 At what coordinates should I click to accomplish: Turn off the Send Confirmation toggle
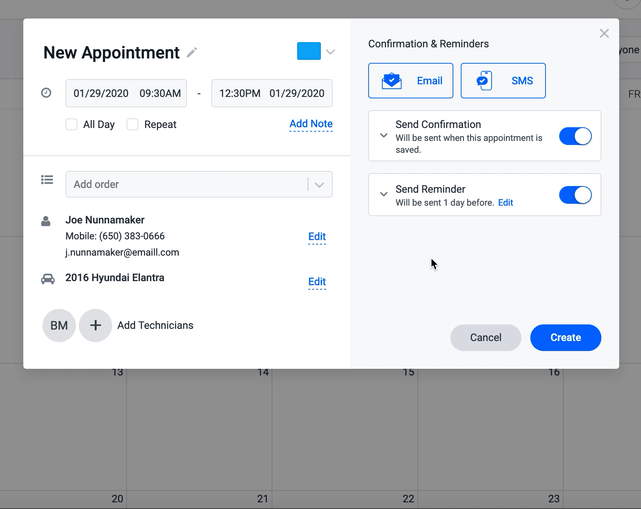pyautogui.click(x=575, y=136)
